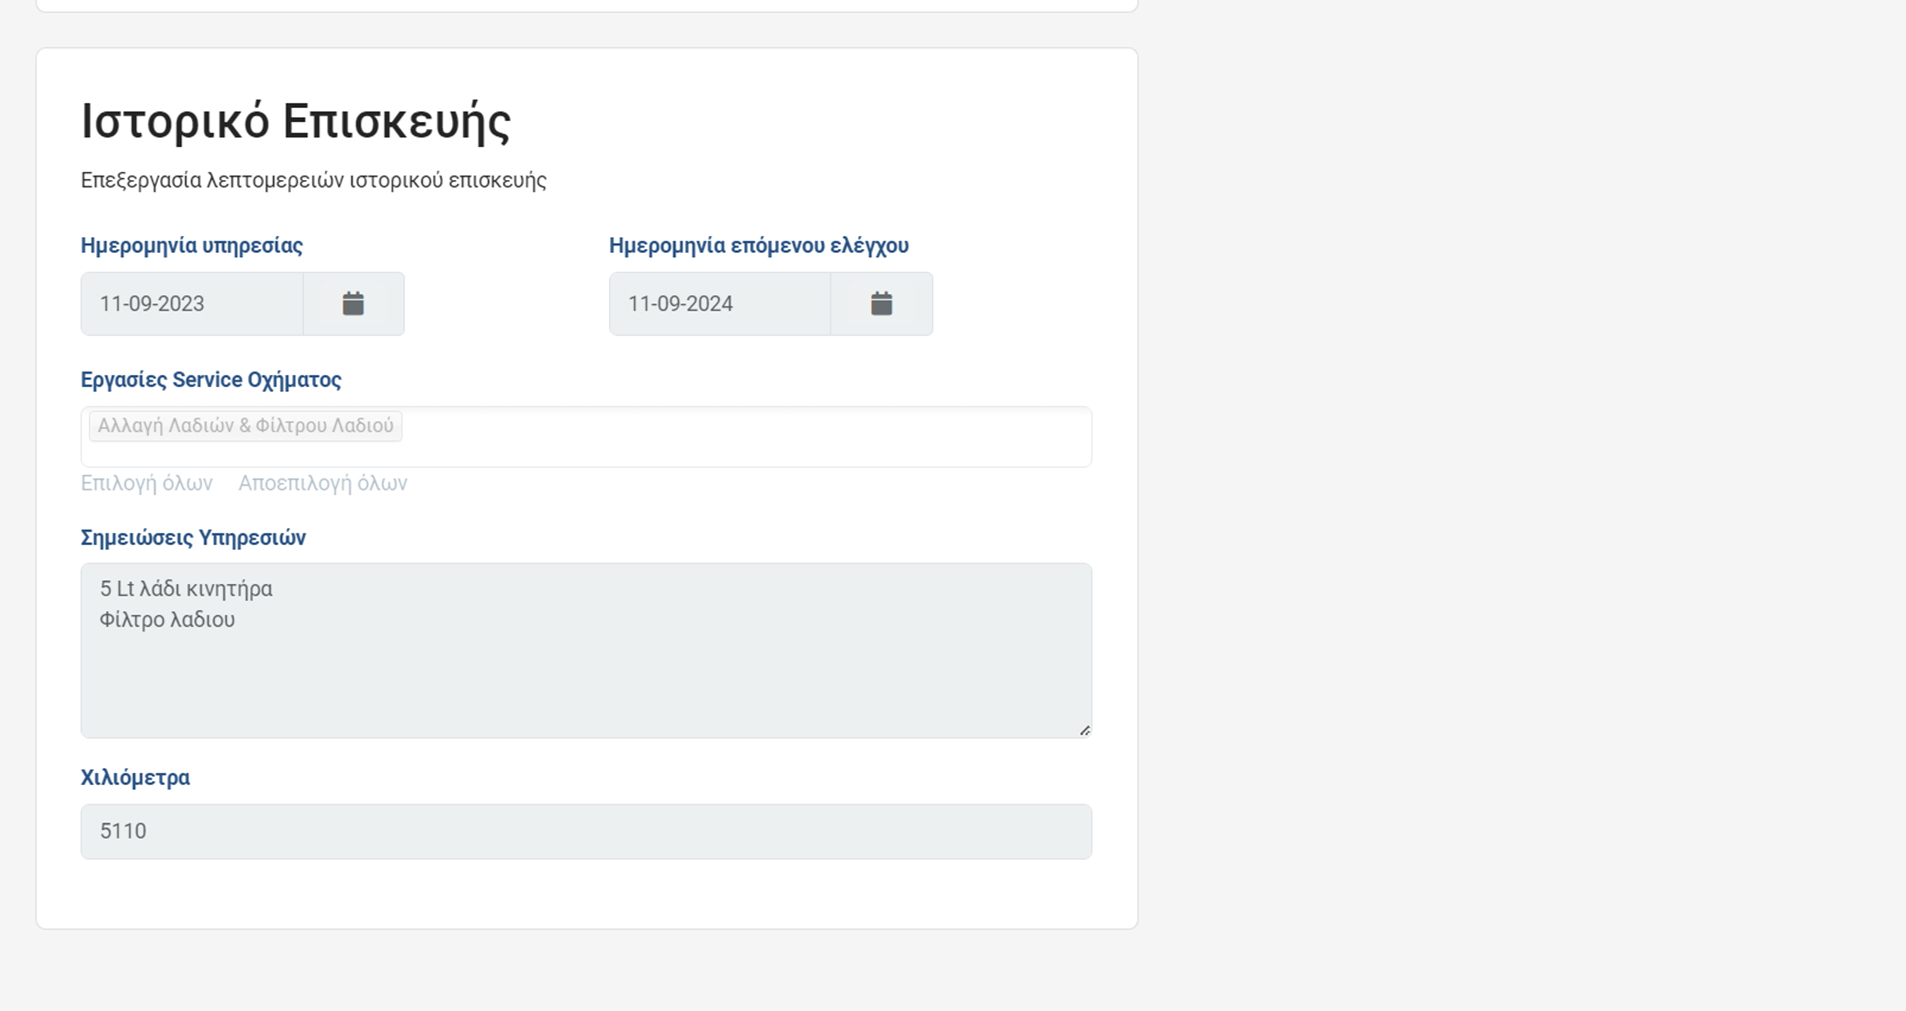The width and height of the screenshot is (1906, 1011).
Task: Open the next check date calendar picker
Action: tap(881, 304)
